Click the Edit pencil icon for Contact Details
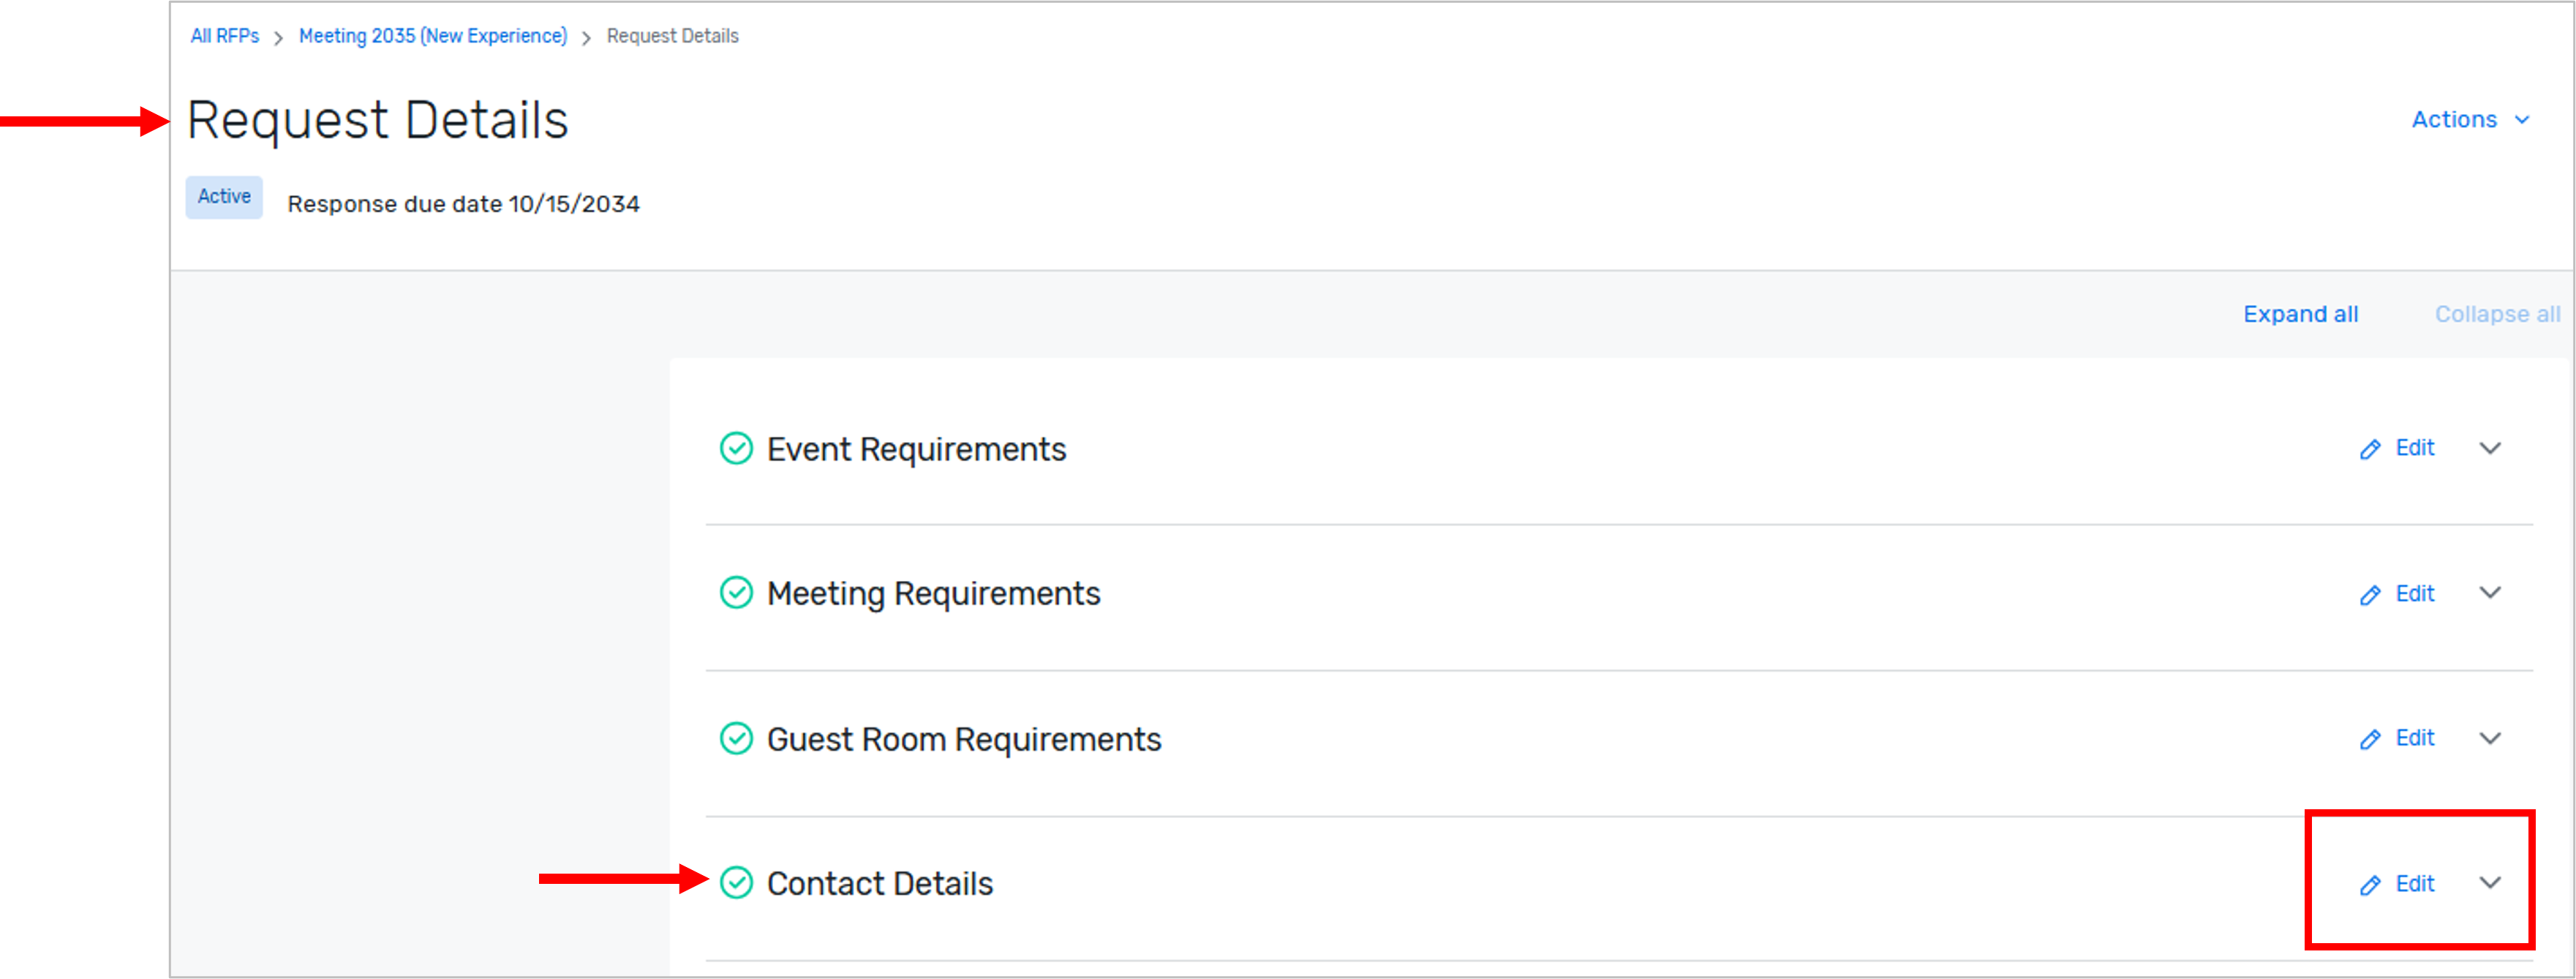2576x979 pixels. [x=2371, y=884]
